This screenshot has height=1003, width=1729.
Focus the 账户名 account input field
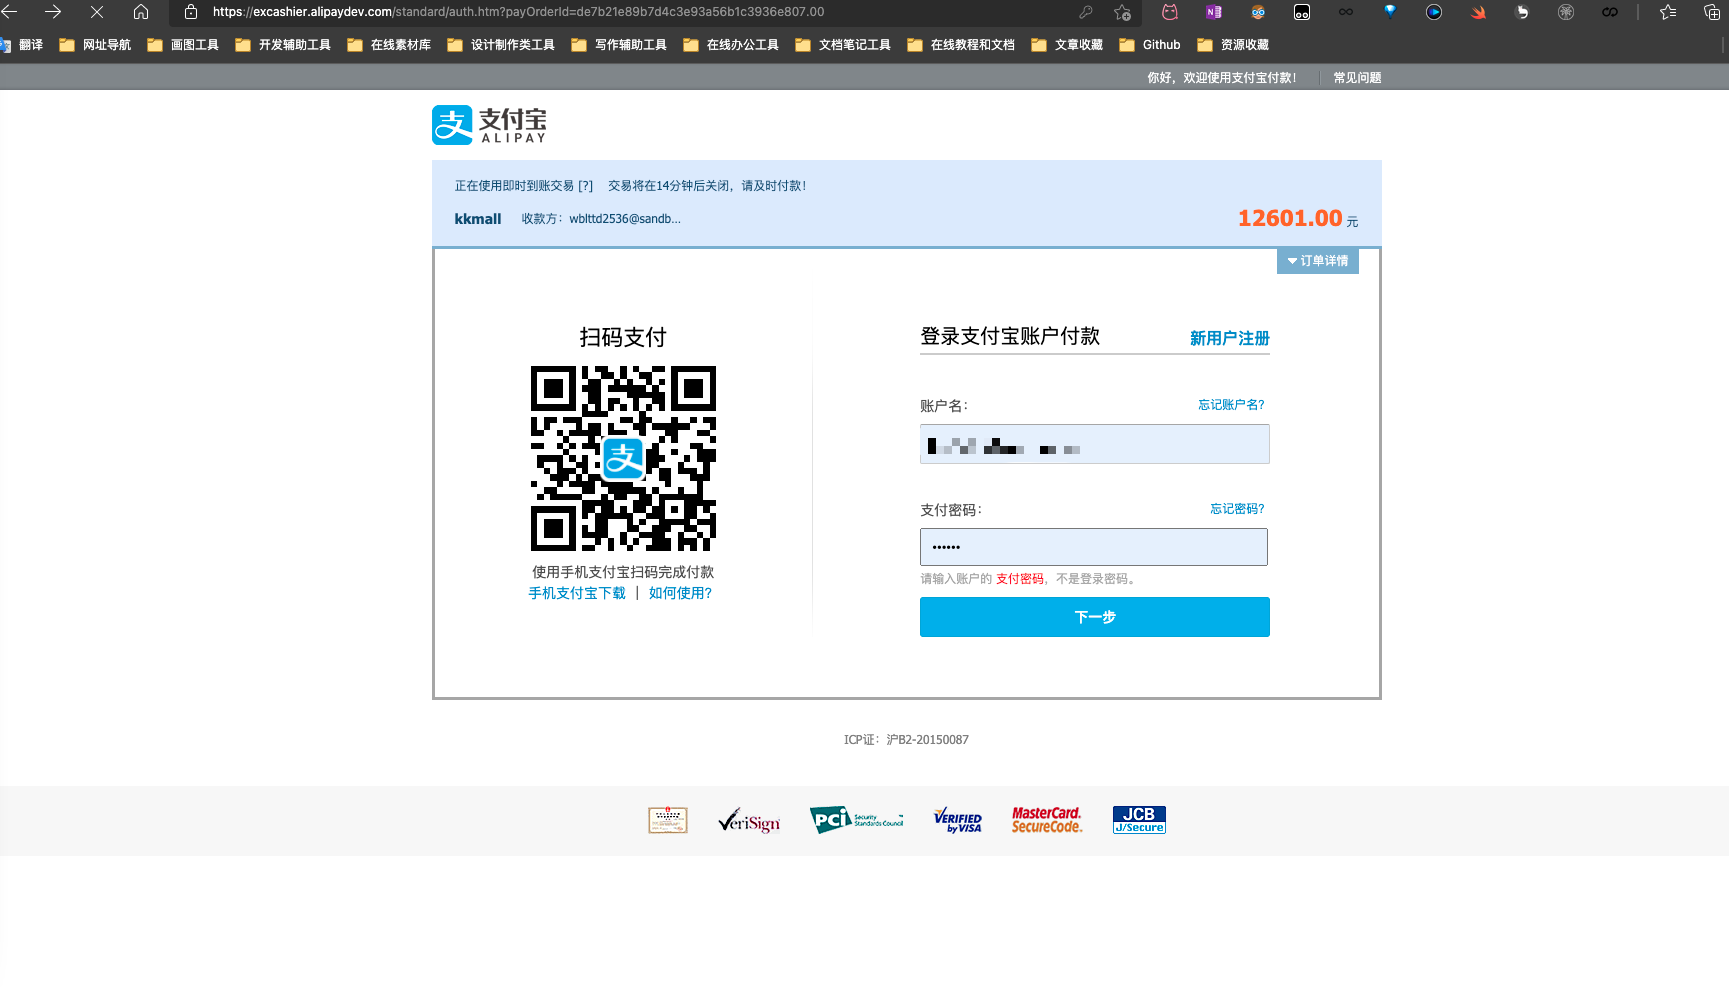pyautogui.click(x=1095, y=444)
